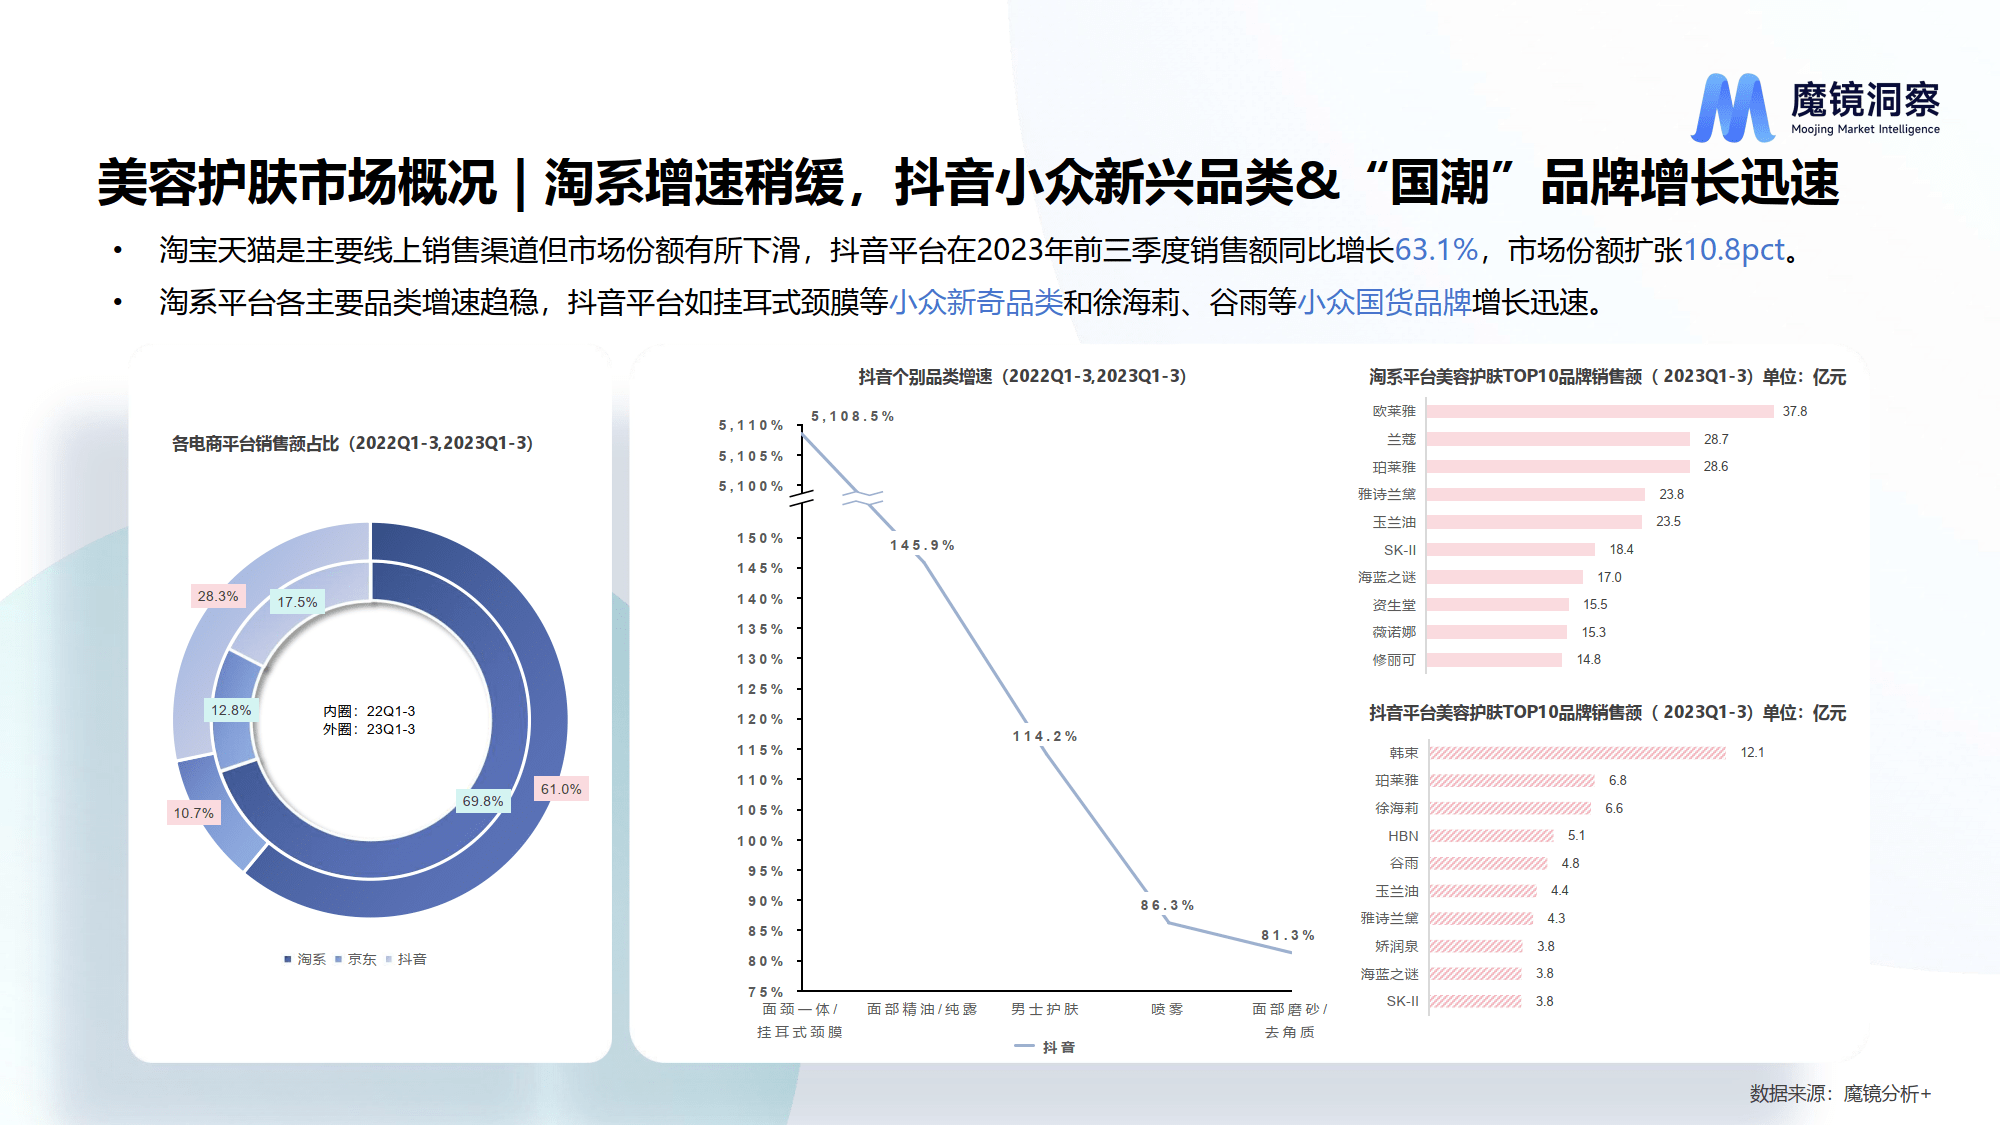Click the 雅诗兰黛 23.8 bar
The width and height of the screenshot is (2000, 1125).
[1536, 494]
